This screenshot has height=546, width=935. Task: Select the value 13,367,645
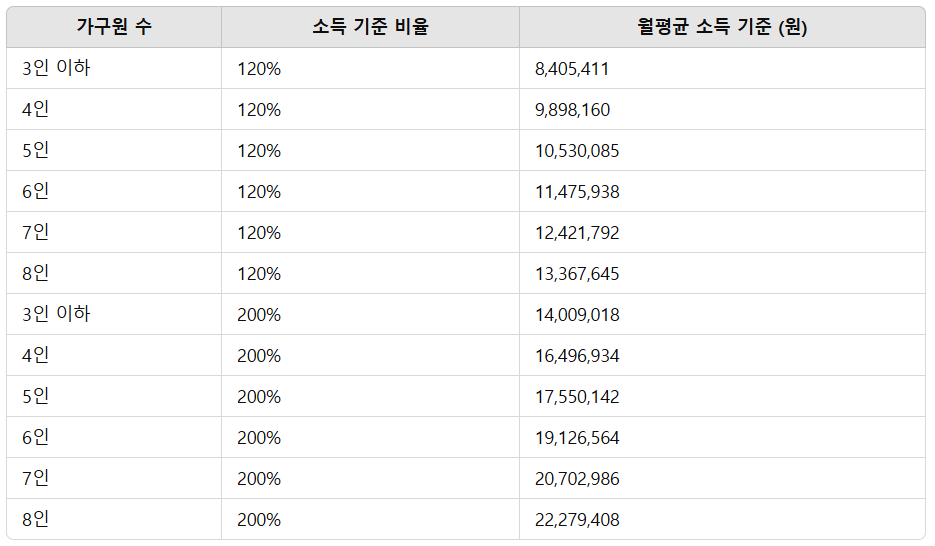(x=577, y=274)
